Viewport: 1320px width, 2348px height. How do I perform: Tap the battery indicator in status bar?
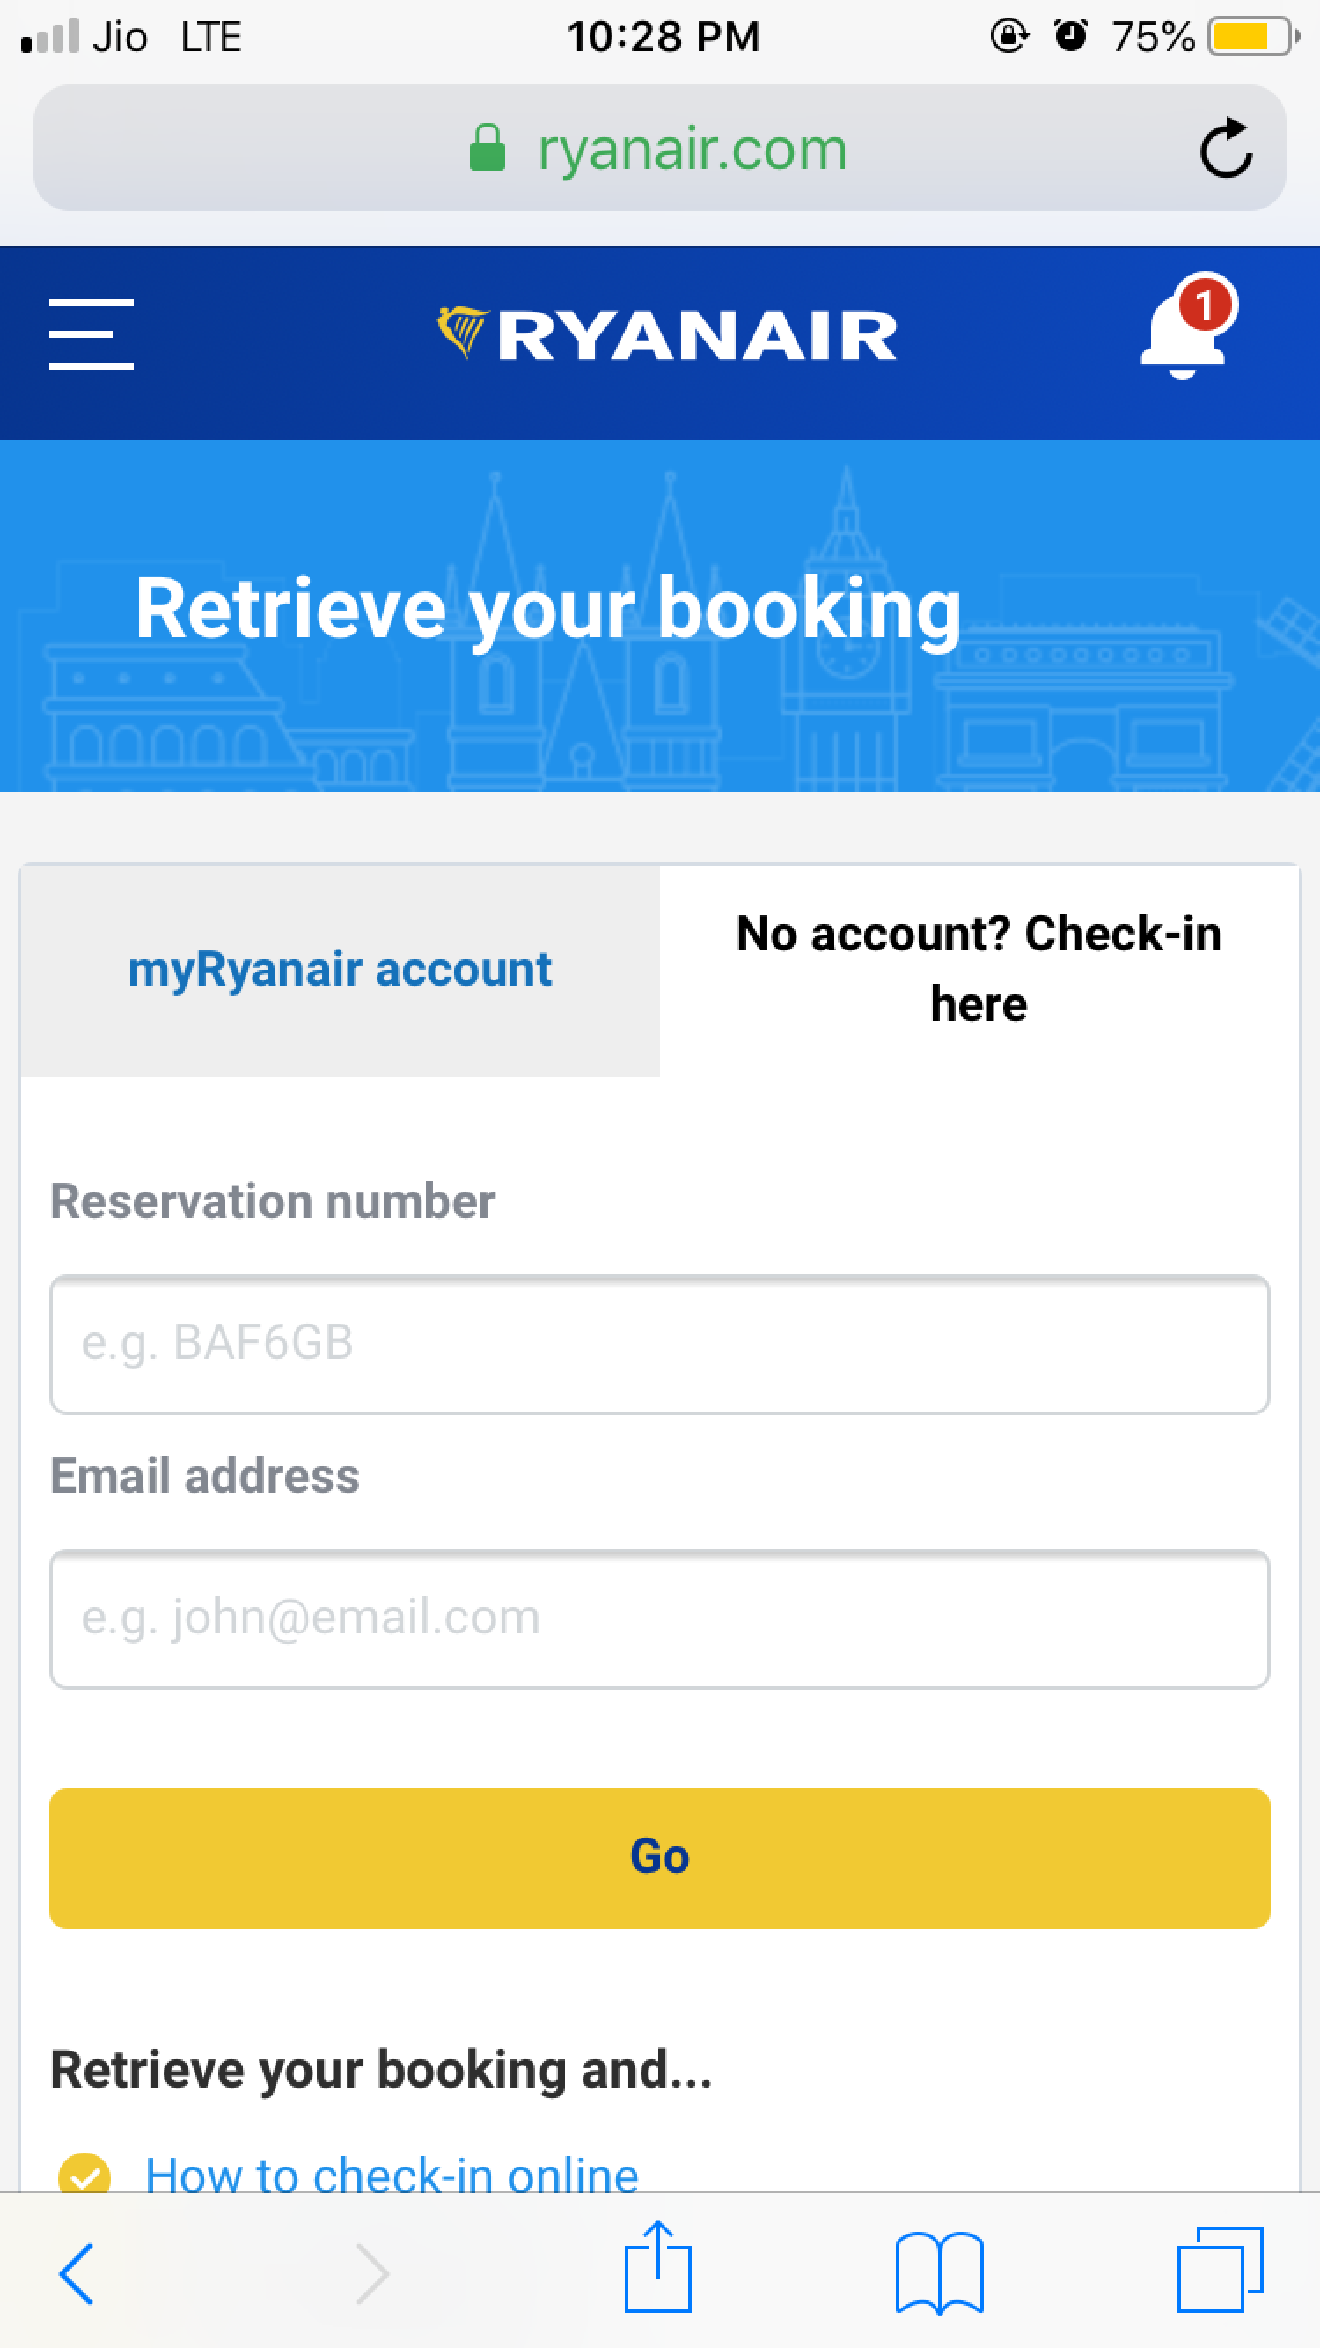[x=1253, y=37]
